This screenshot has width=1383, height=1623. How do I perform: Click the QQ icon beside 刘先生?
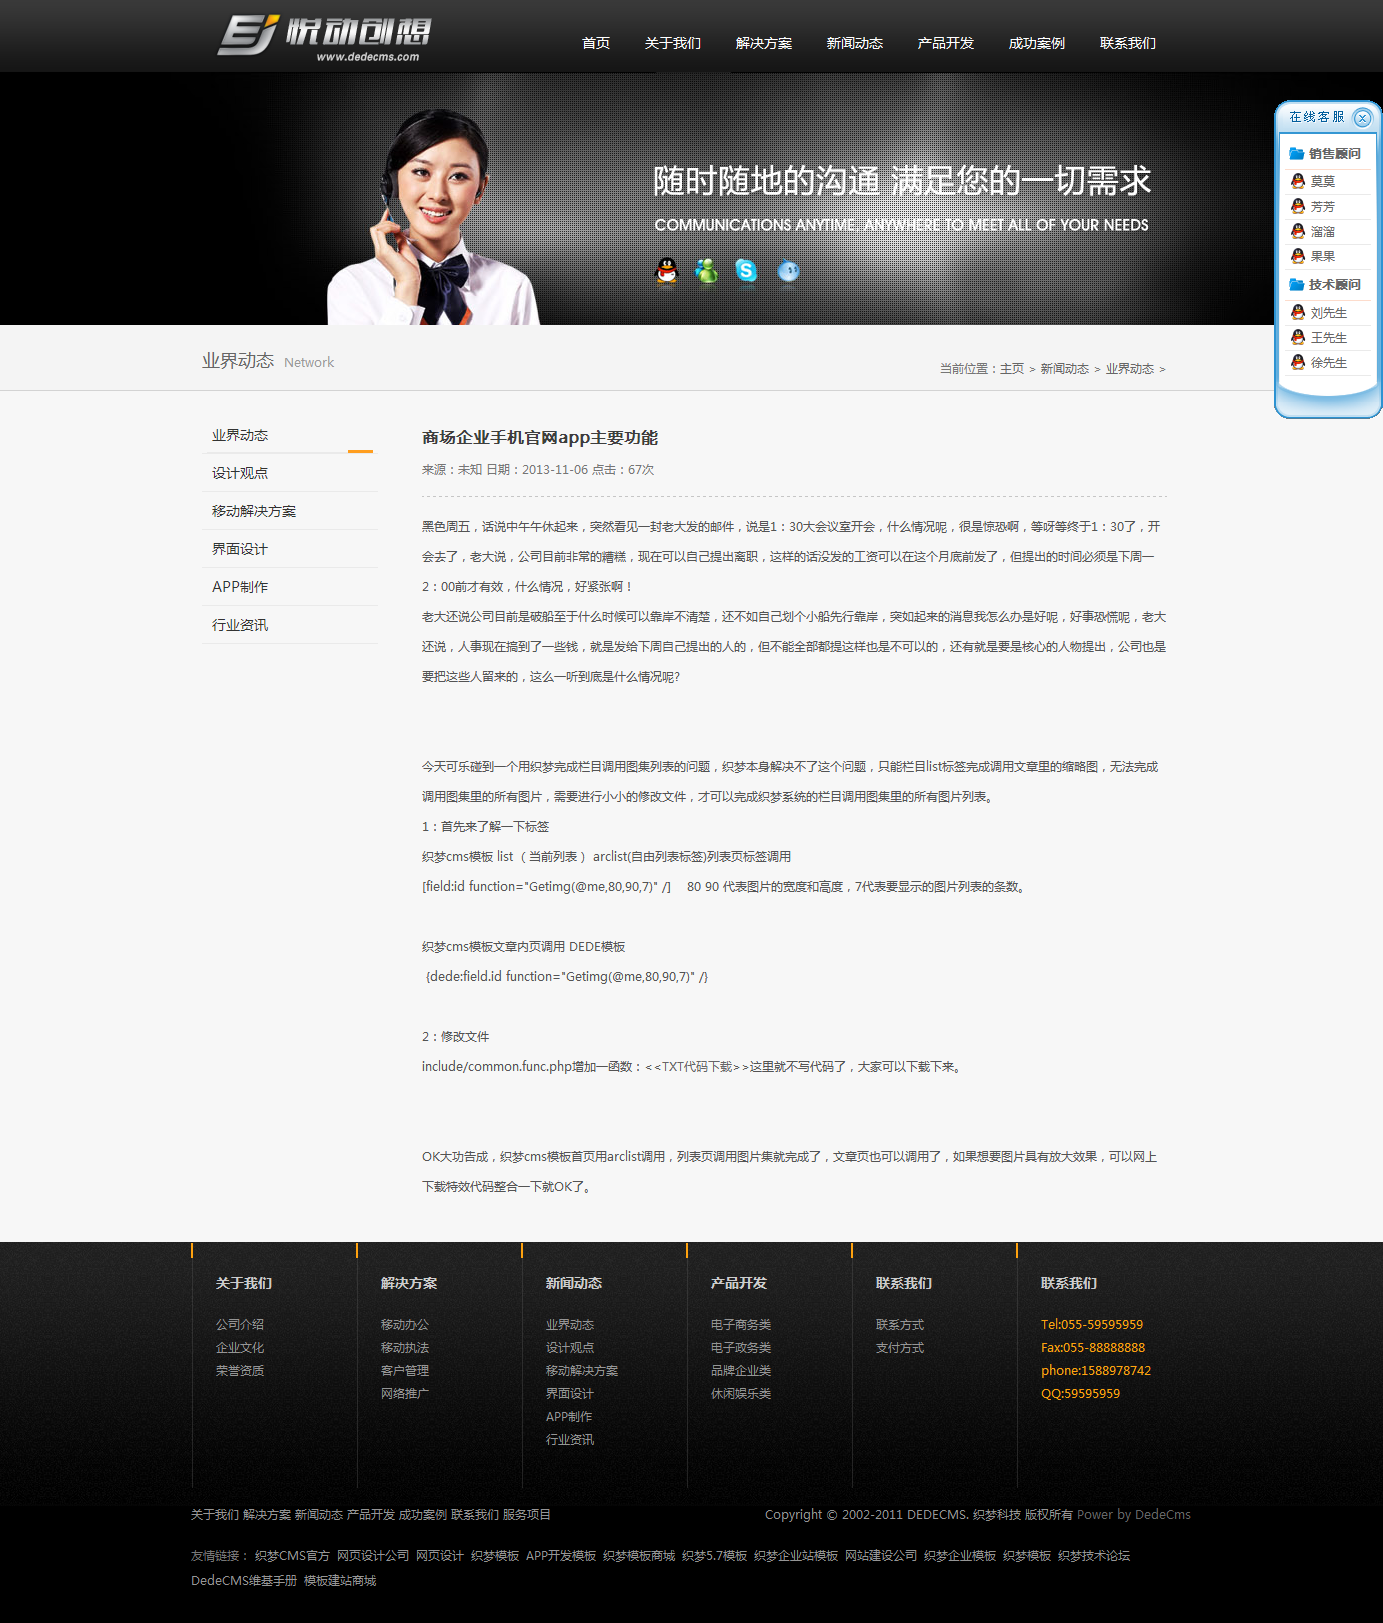(x=1298, y=313)
